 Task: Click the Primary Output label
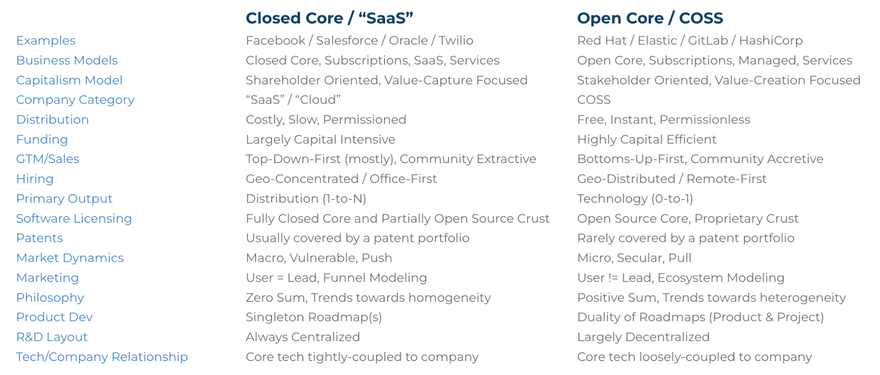coord(64,199)
